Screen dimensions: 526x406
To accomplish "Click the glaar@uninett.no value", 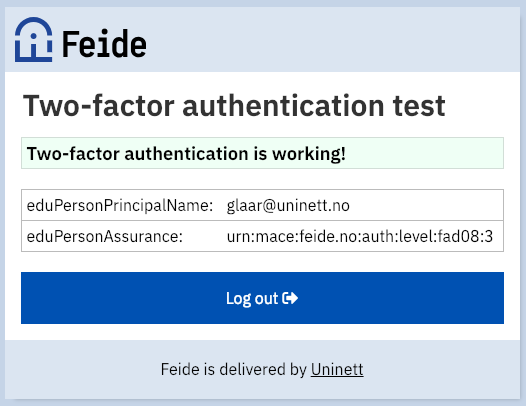I will (288, 205).
